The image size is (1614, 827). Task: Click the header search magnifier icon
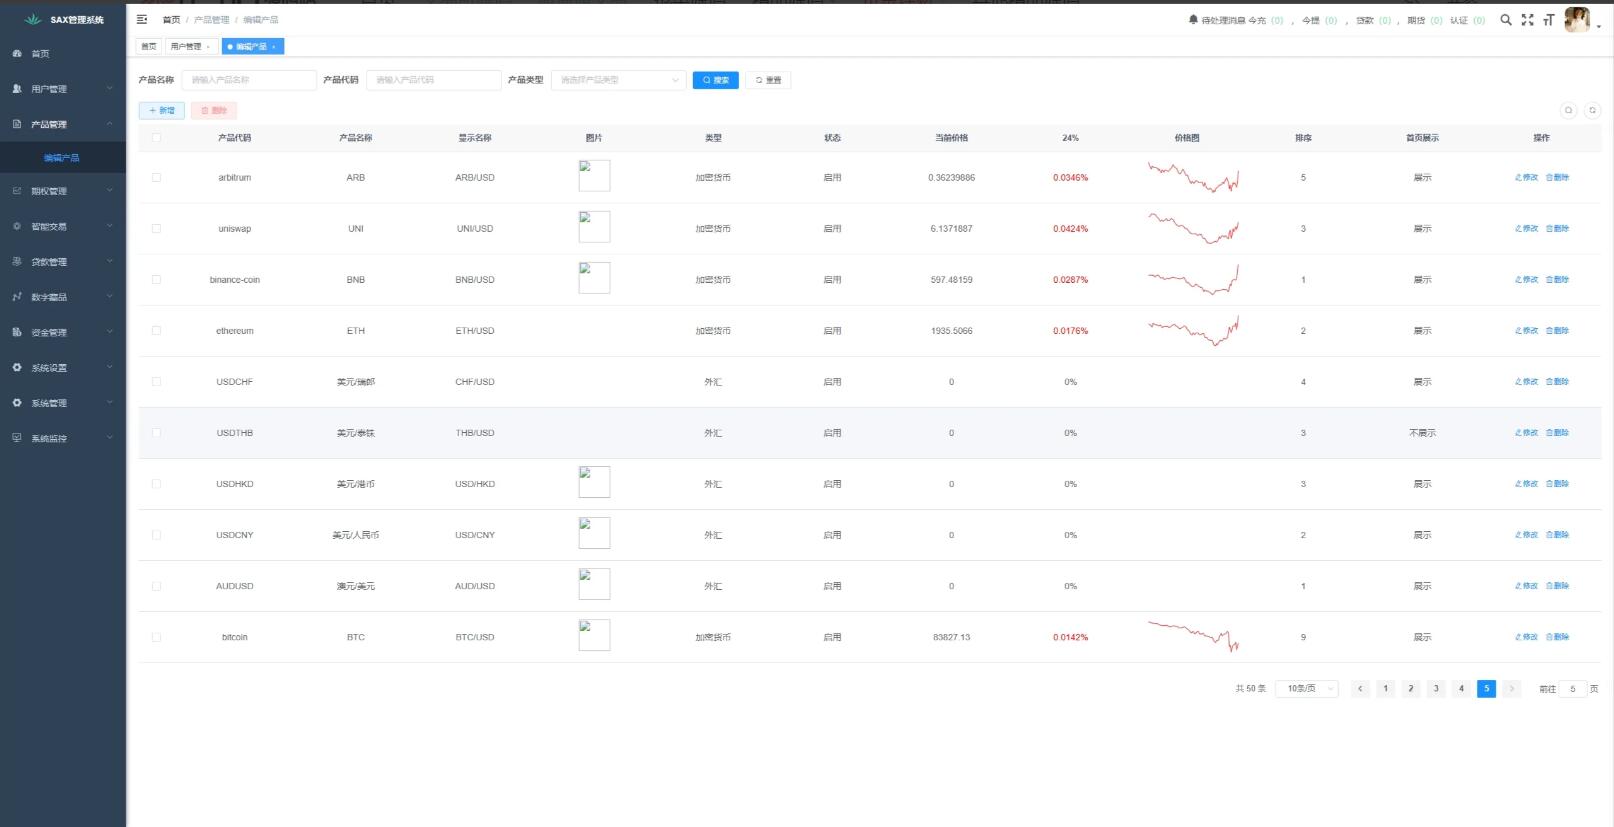pos(1505,19)
